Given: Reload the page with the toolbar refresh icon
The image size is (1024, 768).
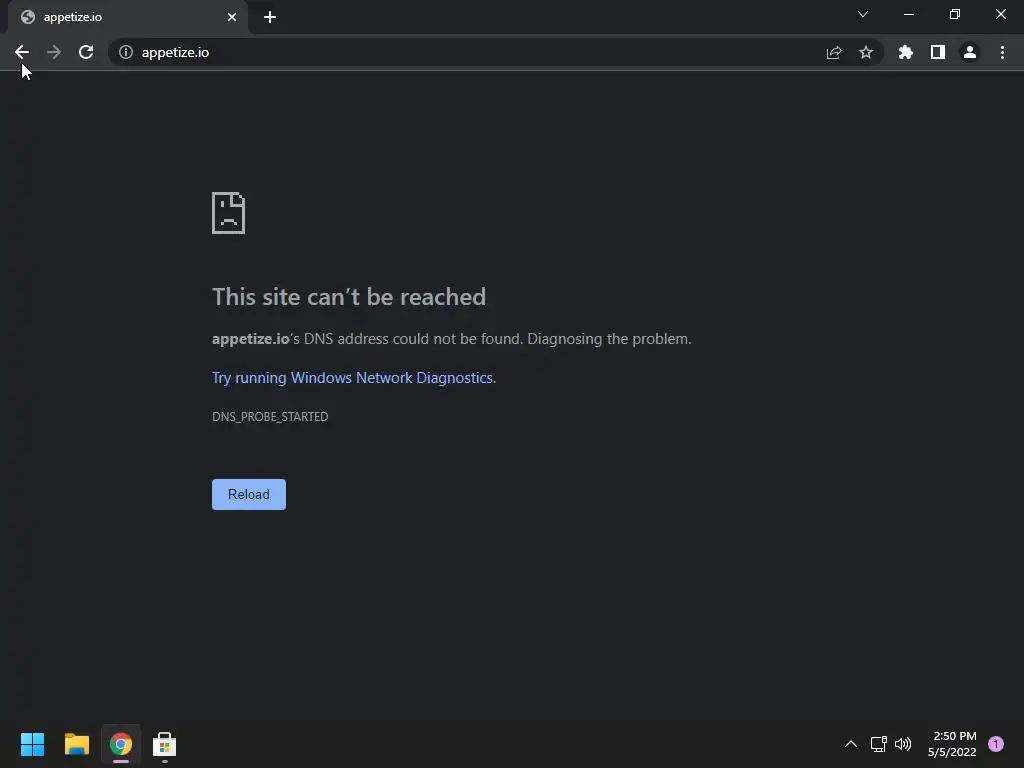Looking at the screenshot, I should 86,52.
